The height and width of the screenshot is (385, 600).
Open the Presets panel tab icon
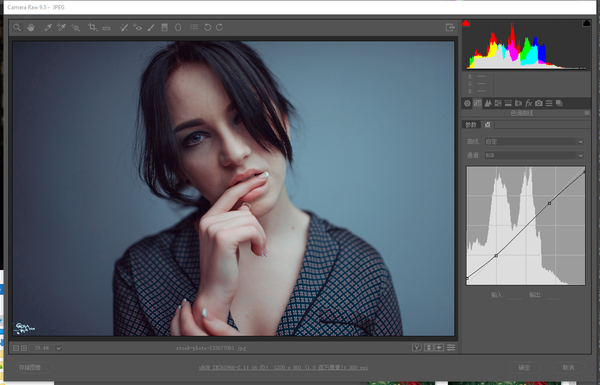[549, 103]
